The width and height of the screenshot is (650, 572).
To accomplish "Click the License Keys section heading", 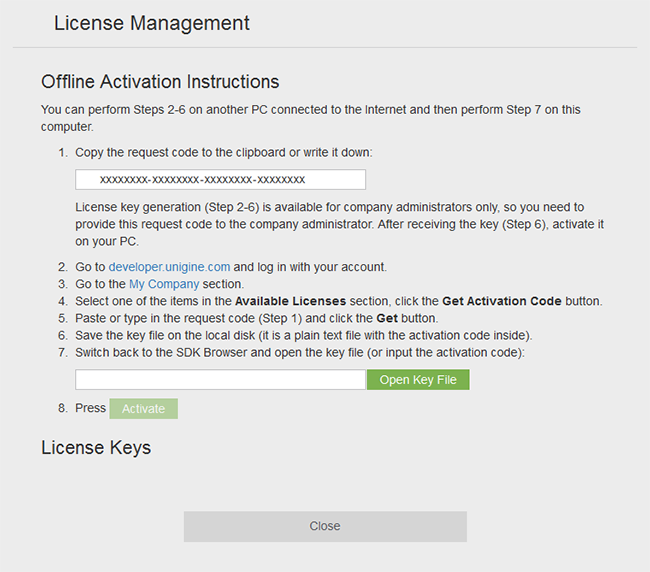I will click(96, 447).
